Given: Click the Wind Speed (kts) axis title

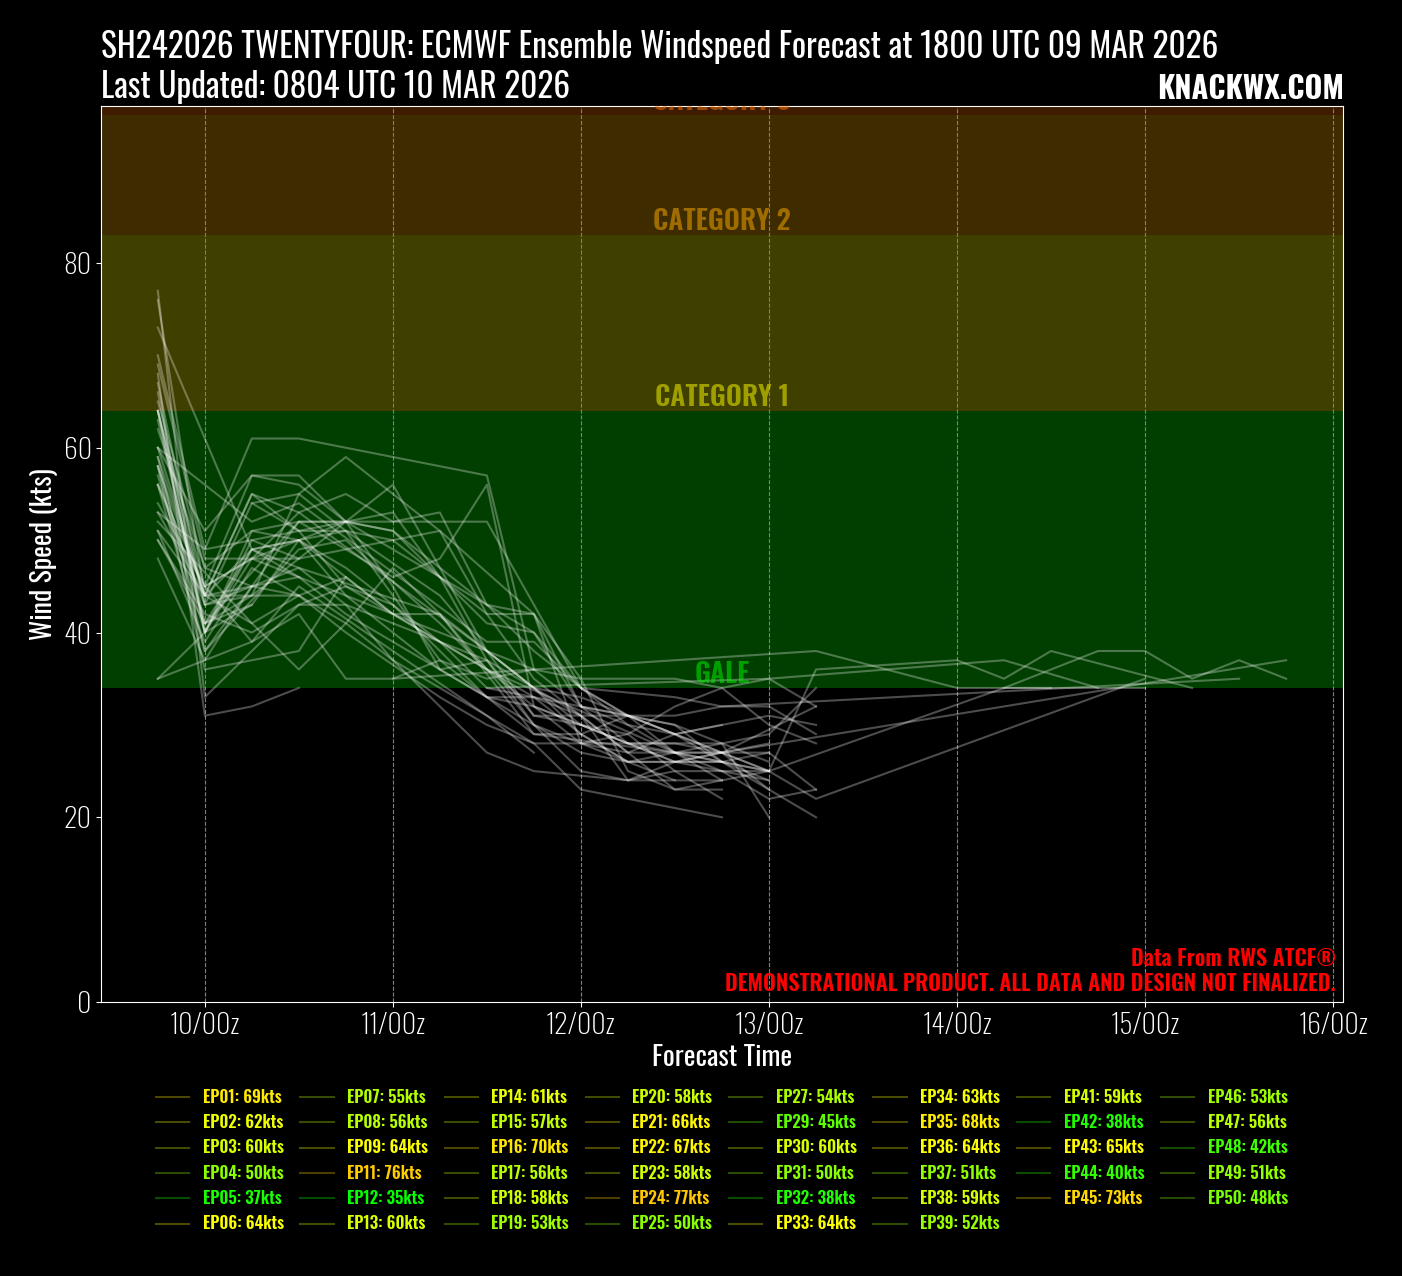Looking at the screenshot, I should pos(40,554).
